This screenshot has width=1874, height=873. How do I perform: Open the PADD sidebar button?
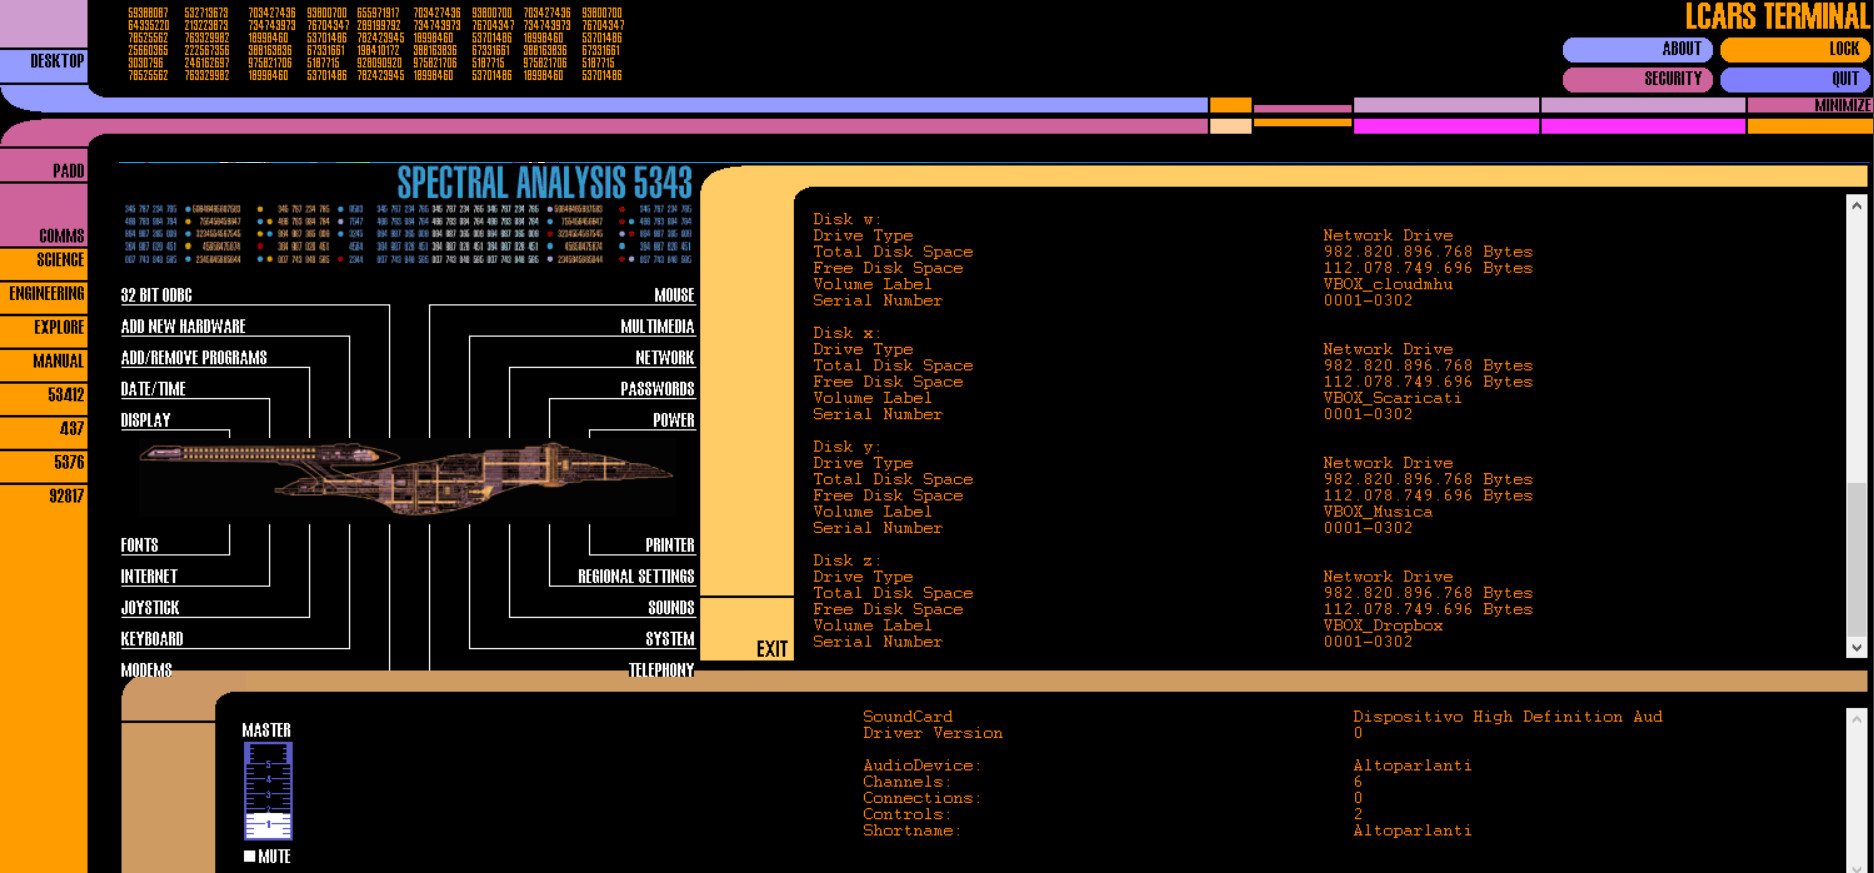click(x=43, y=166)
